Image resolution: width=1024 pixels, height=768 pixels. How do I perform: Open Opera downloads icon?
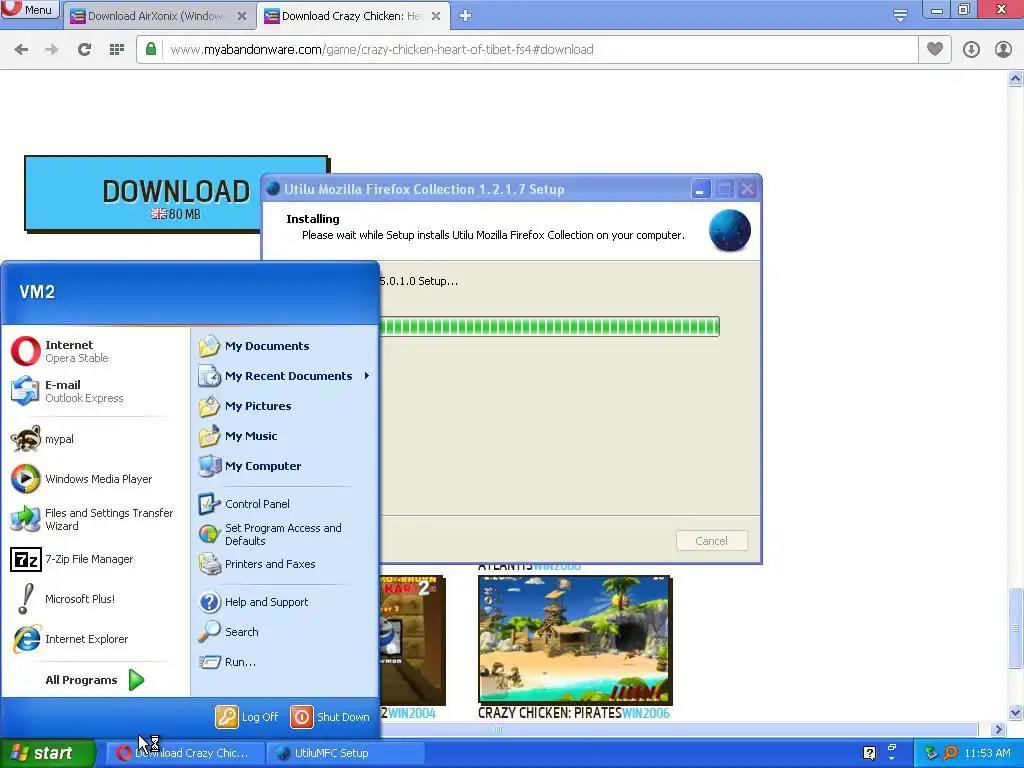point(971,49)
